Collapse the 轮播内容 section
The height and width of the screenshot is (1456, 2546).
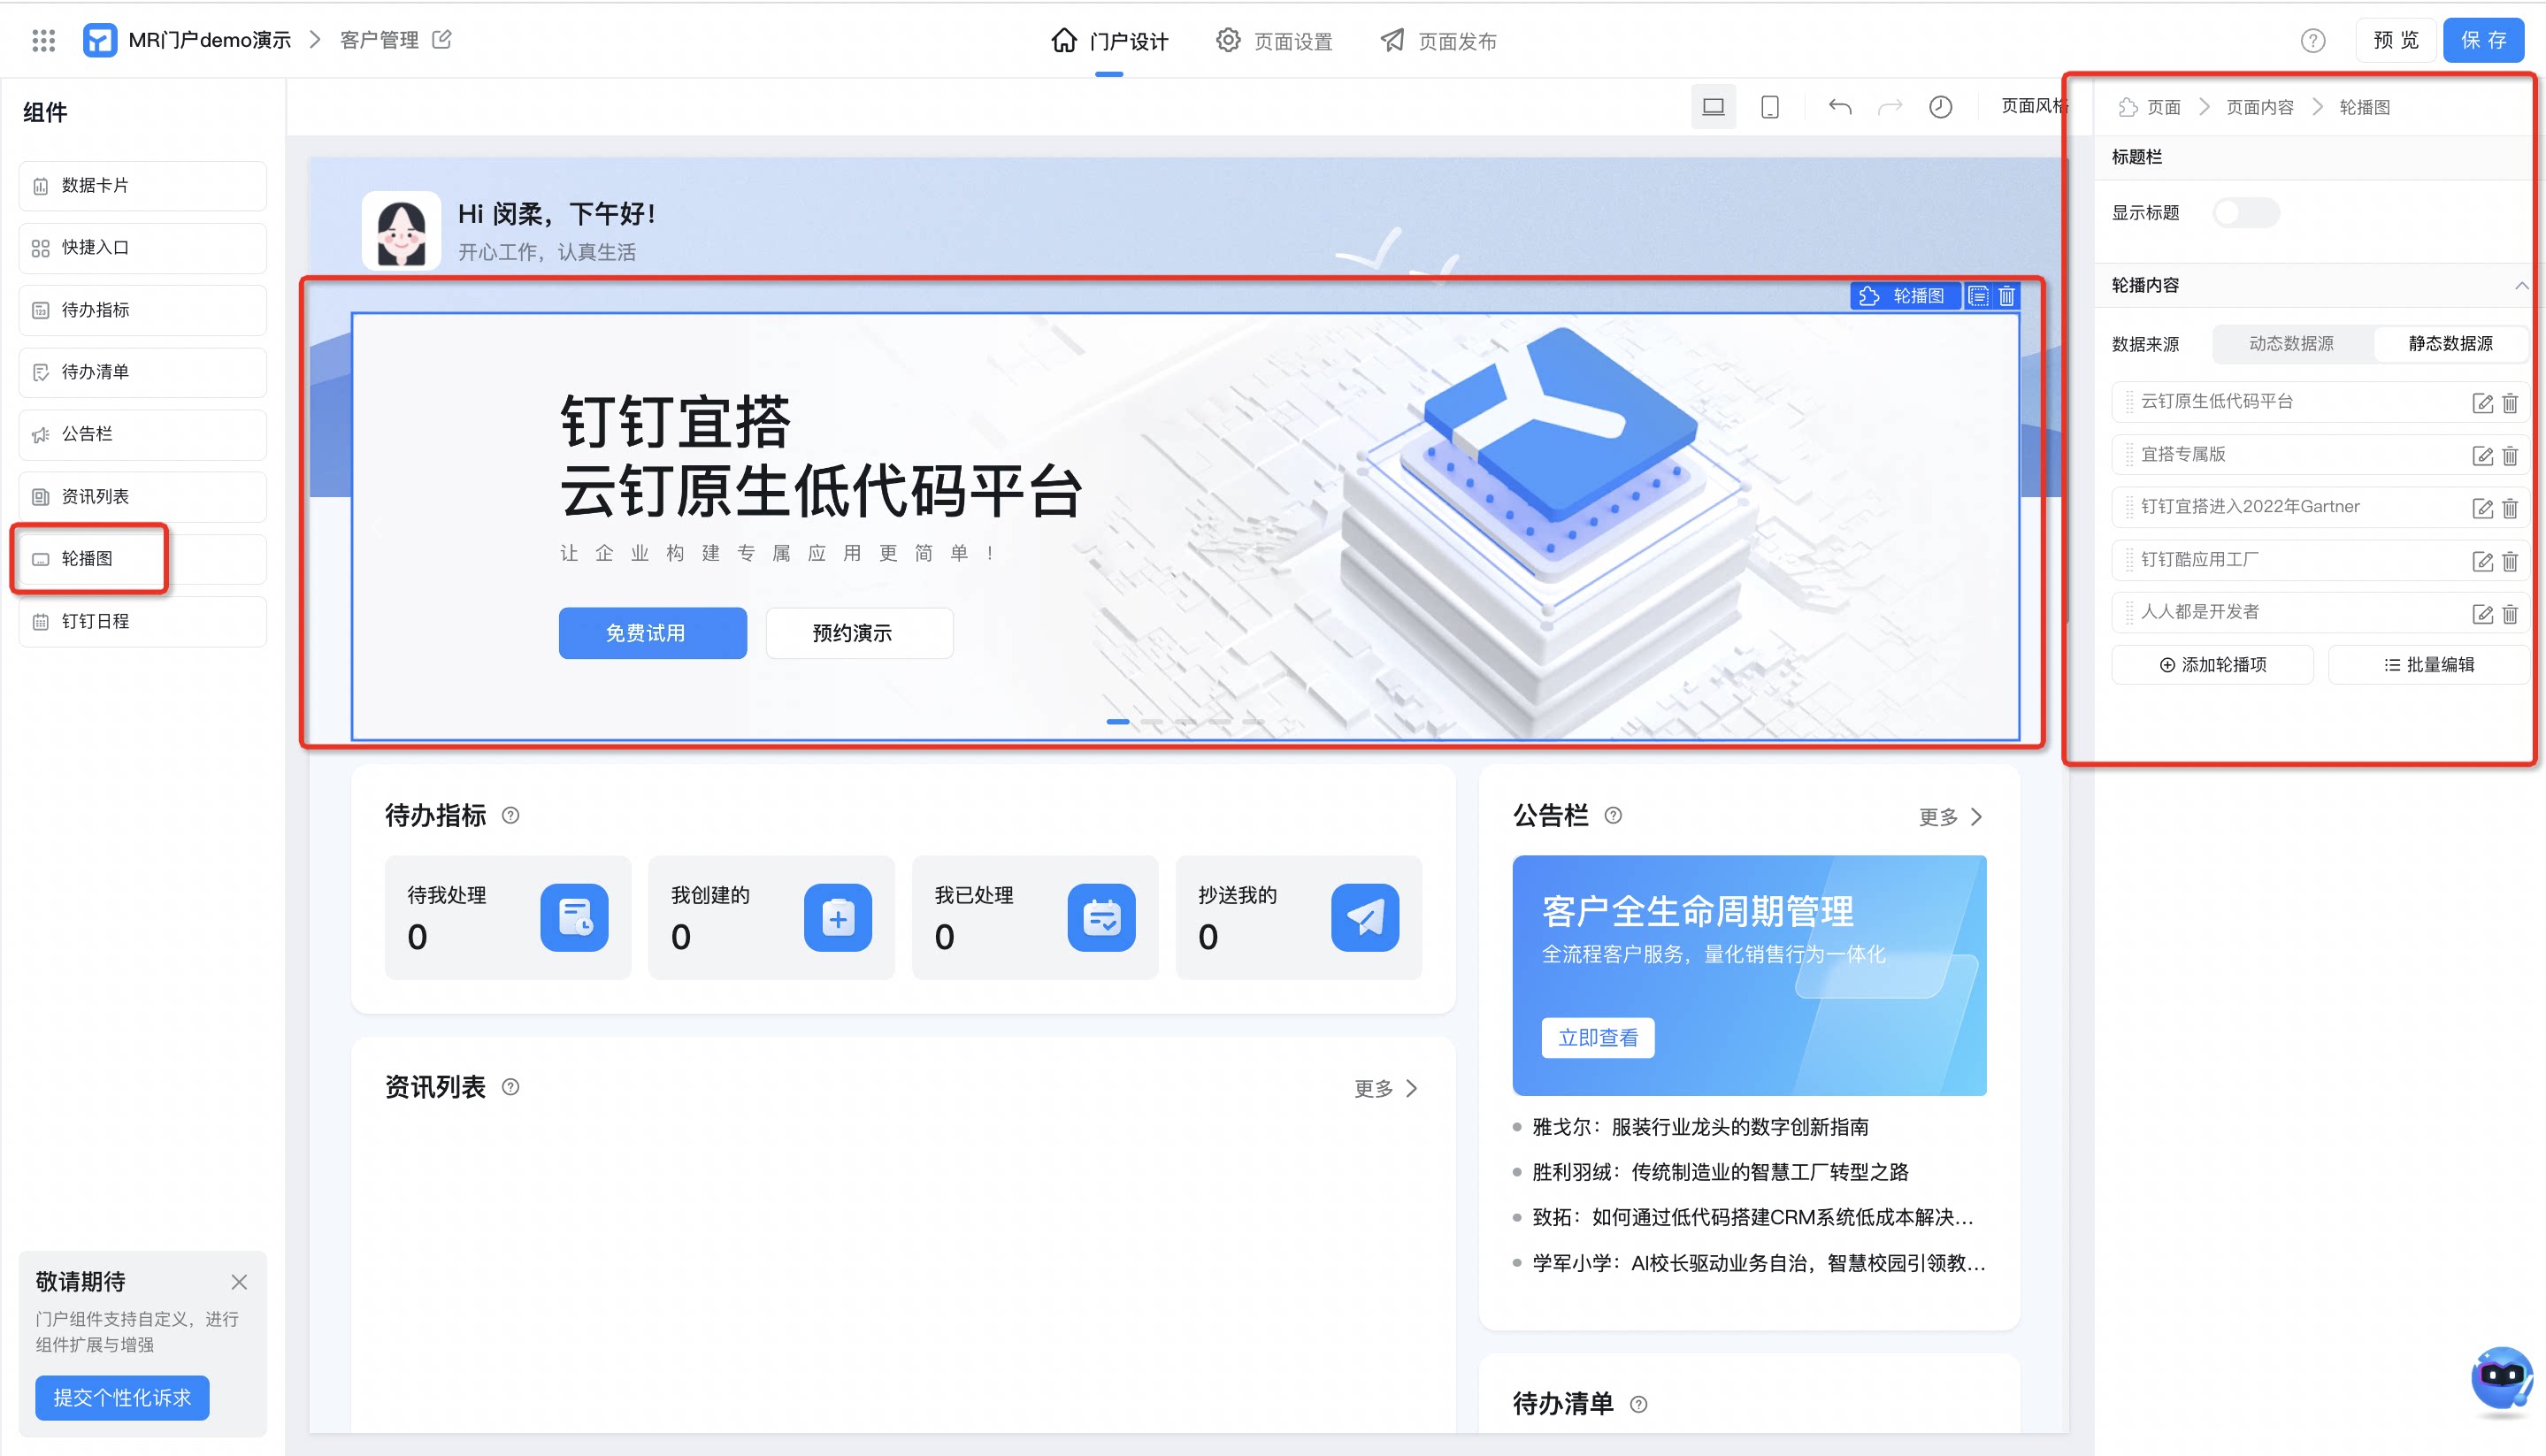click(2521, 286)
